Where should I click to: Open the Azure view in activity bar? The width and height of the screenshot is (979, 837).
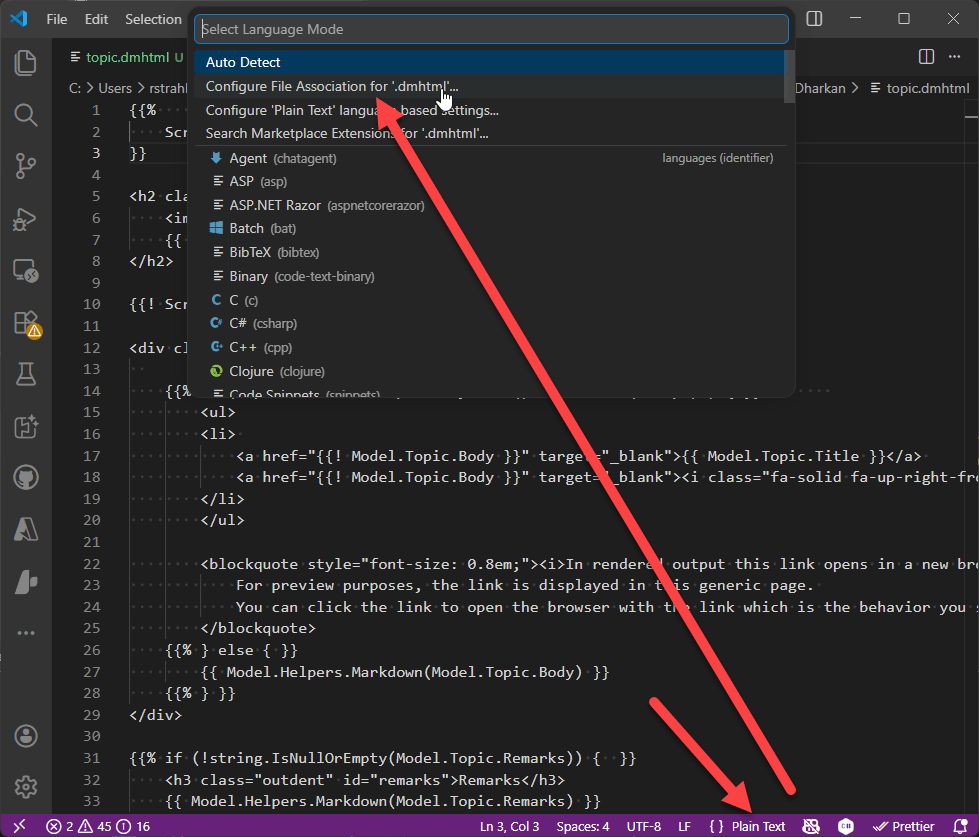(x=26, y=529)
